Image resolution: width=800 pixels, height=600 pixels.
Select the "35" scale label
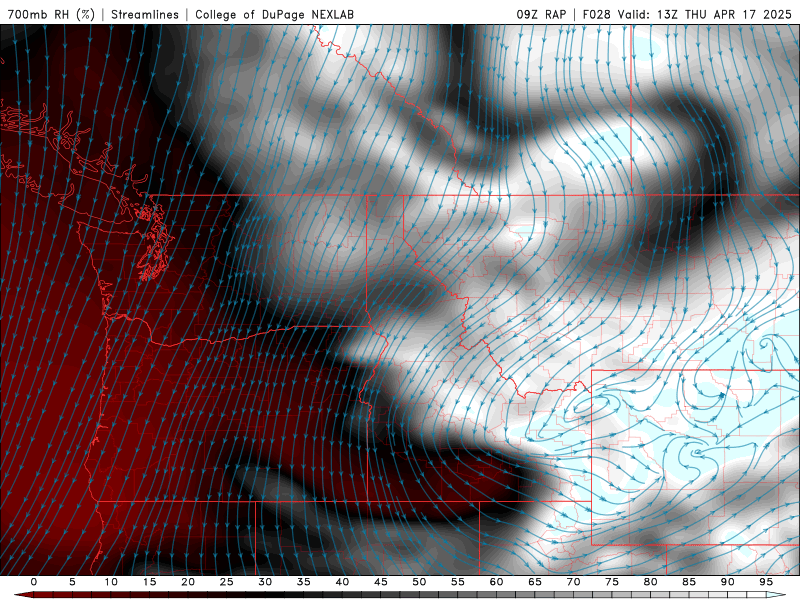[304, 582]
